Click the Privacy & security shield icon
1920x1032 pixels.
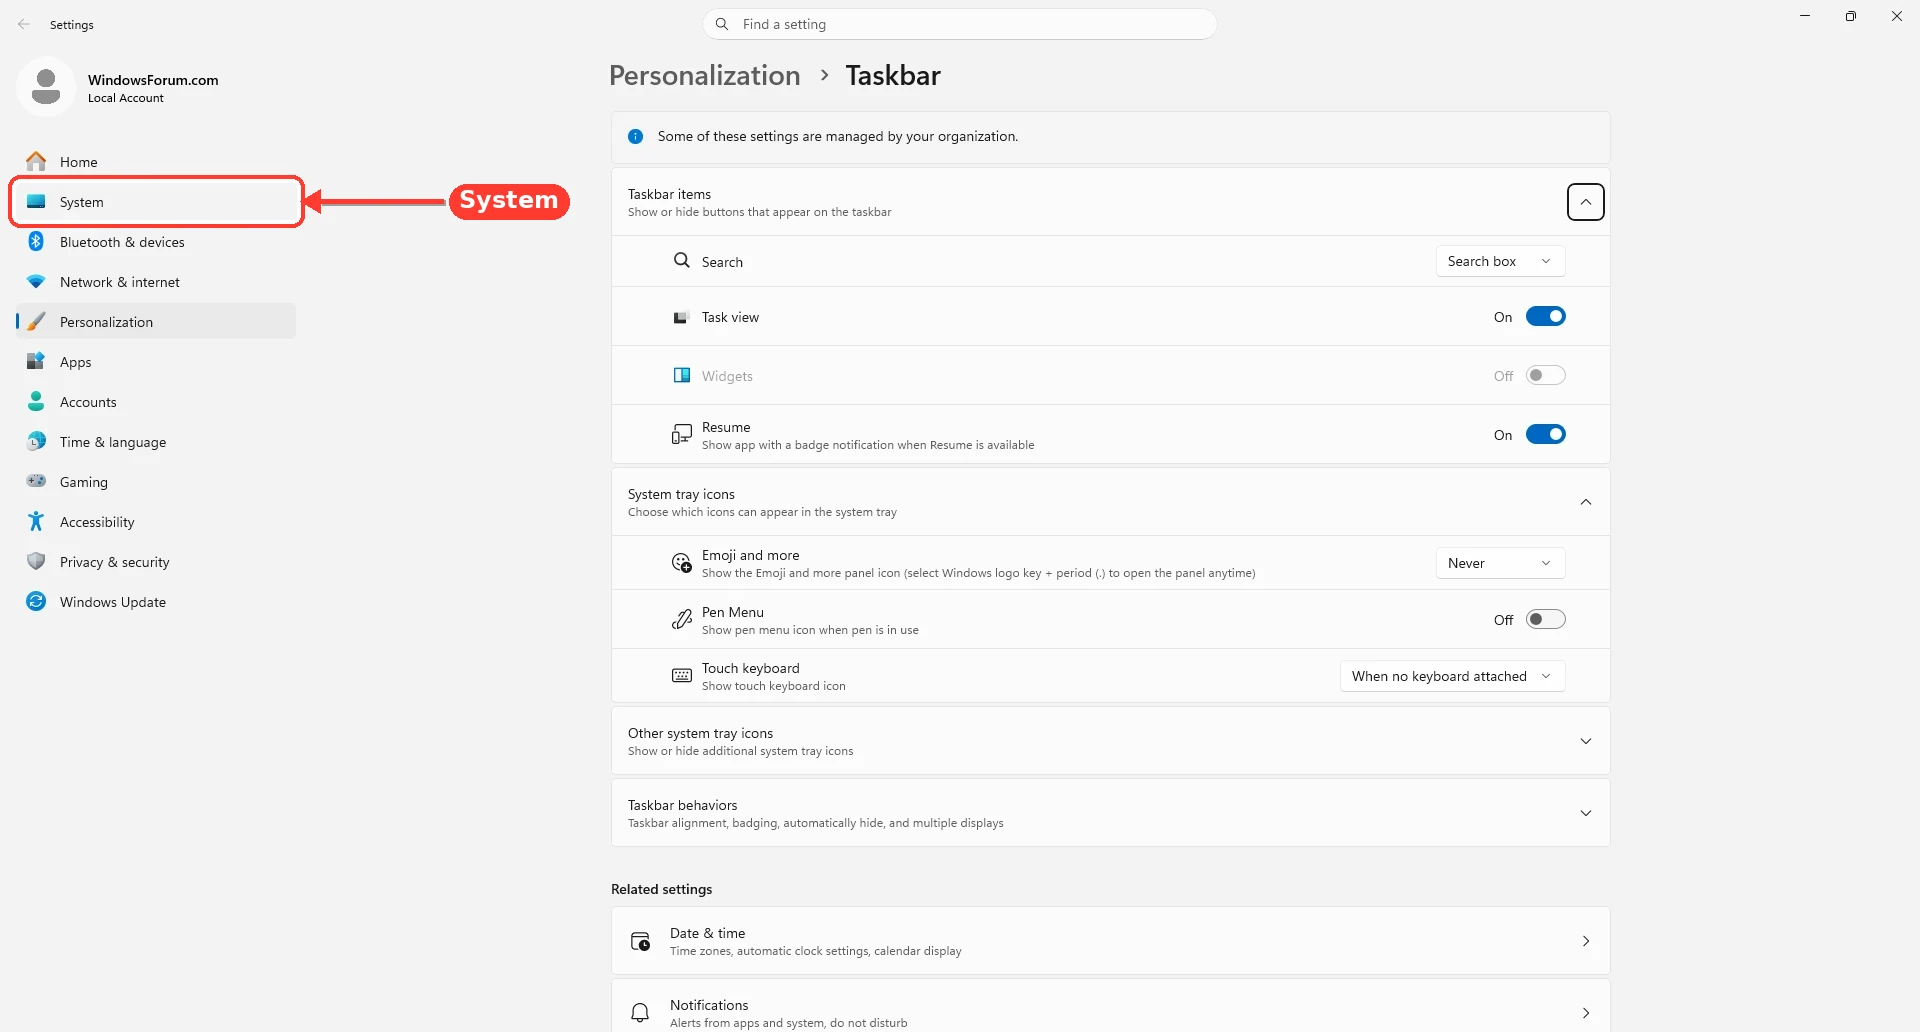[36, 561]
